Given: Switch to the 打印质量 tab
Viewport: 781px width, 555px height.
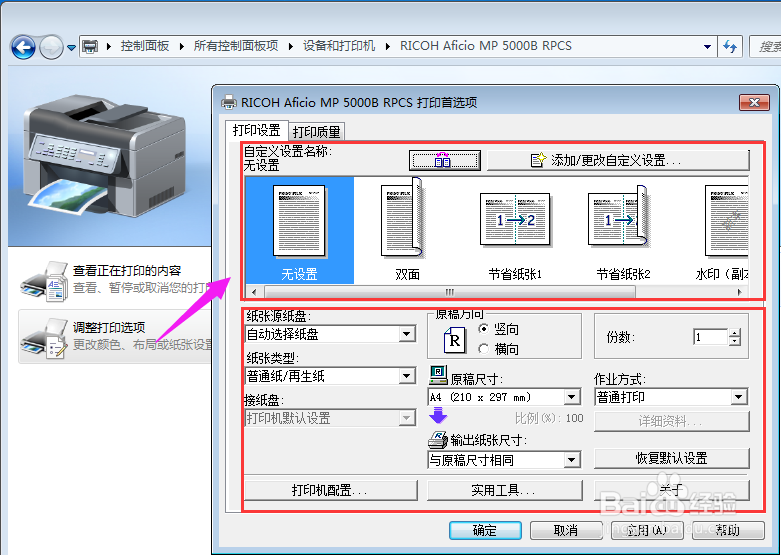Looking at the screenshot, I should point(317,132).
